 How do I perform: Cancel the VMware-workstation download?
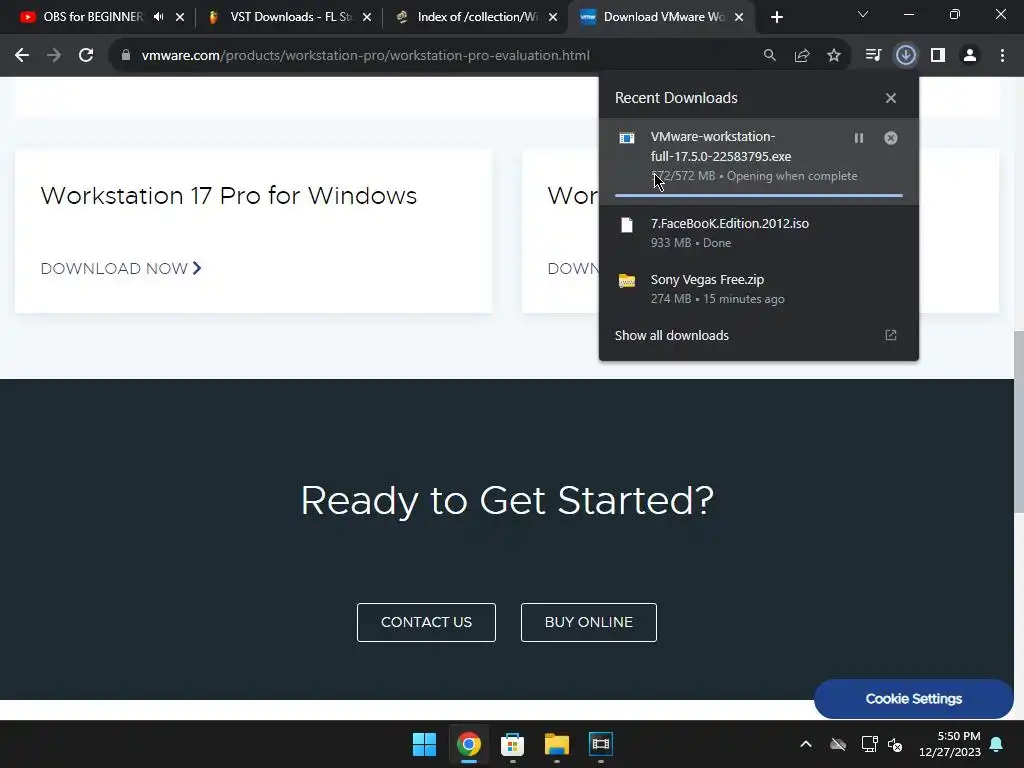[x=891, y=138]
